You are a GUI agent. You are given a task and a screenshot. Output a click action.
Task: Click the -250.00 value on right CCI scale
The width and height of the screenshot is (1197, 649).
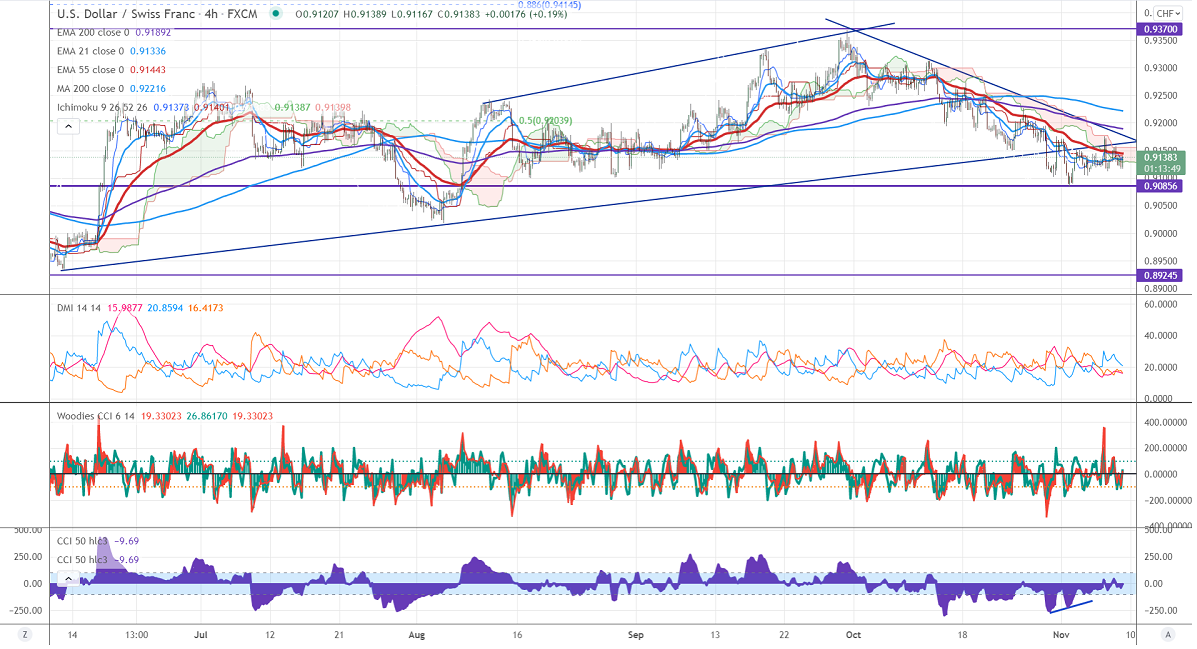click(1161, 611)
